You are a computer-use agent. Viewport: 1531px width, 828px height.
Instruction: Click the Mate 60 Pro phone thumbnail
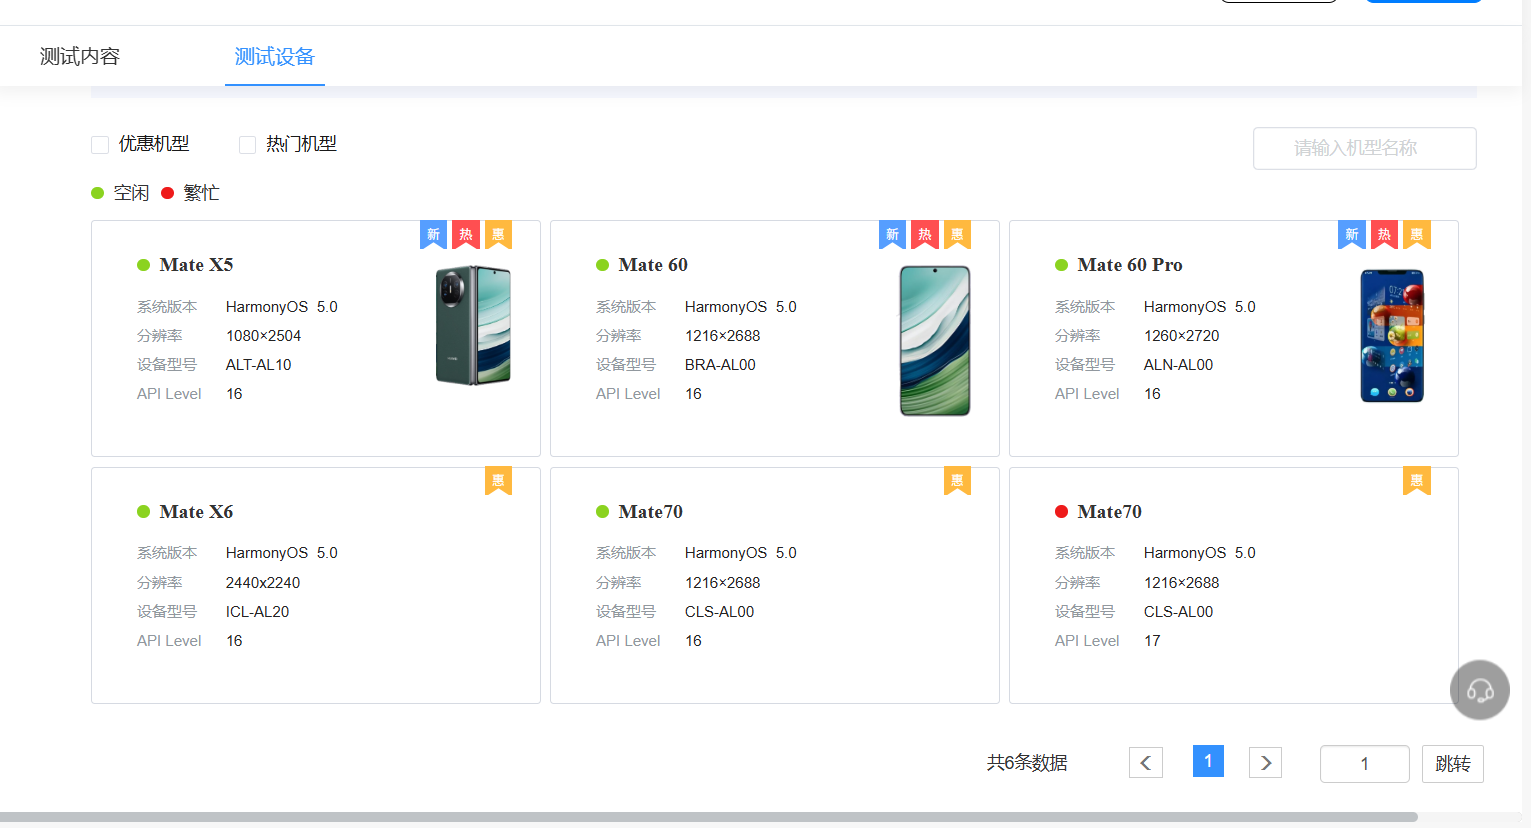(x=1392, y=336)
